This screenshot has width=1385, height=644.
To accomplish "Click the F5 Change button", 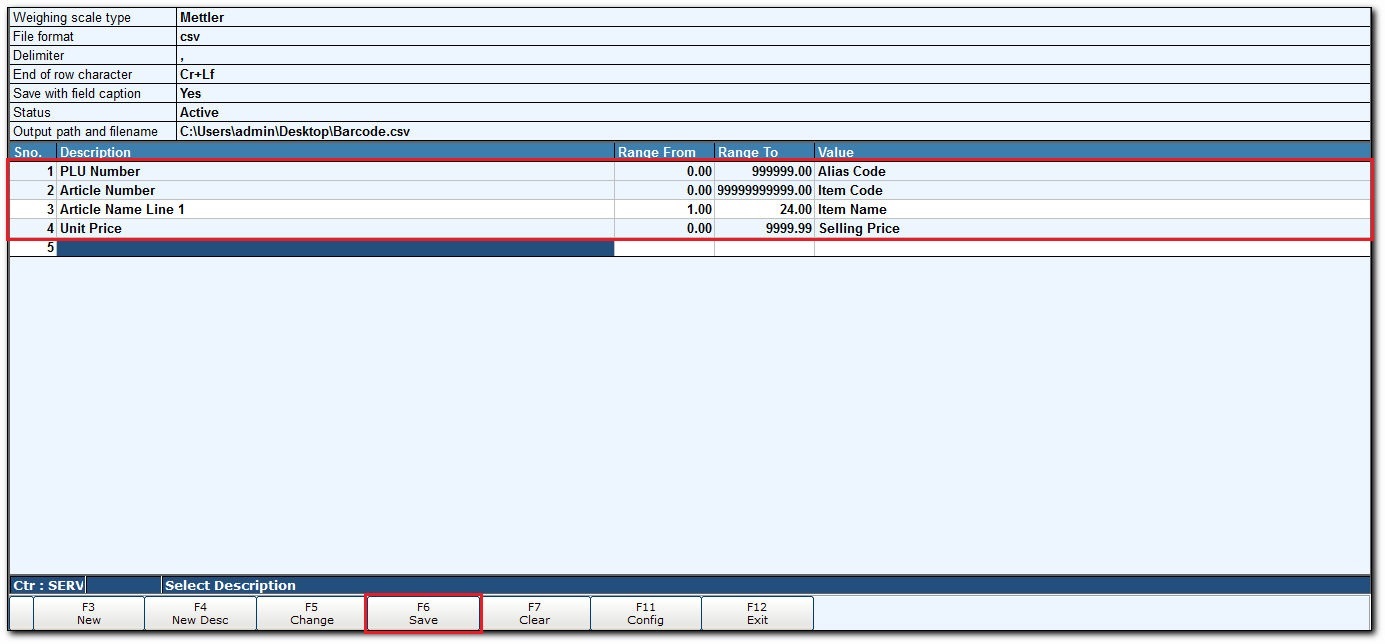I will (312, 613).
